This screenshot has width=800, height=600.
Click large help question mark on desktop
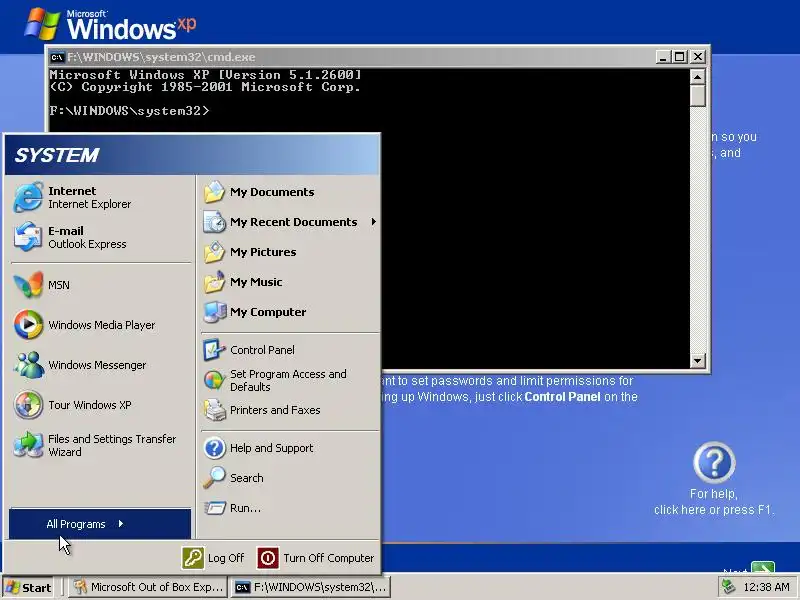pyautogui.click(x=714, y=463)
